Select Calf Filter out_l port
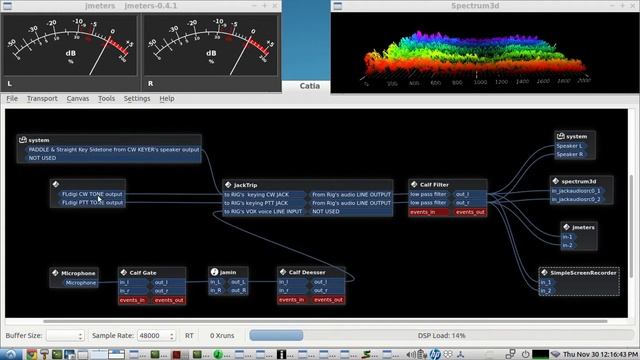640x360 pixels. 470,194
